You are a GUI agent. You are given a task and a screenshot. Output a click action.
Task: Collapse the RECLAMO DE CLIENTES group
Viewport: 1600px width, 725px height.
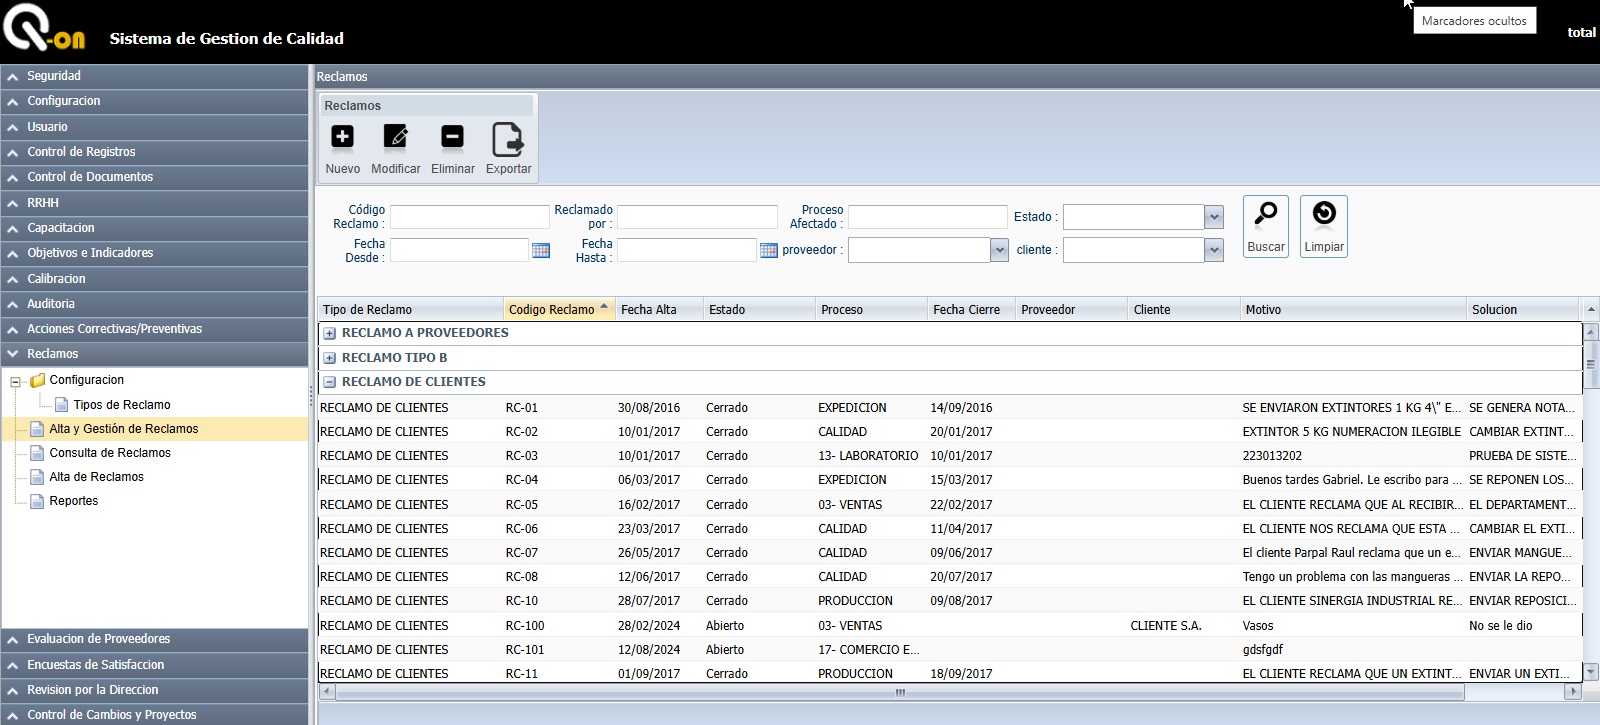tap(329, 382)
